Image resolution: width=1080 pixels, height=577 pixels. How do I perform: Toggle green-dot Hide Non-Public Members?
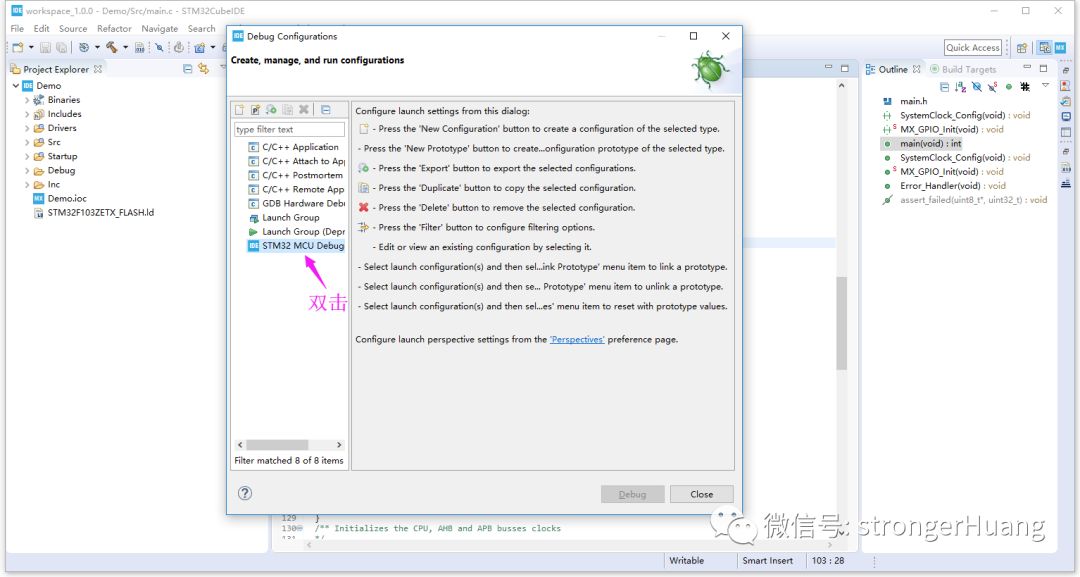pyautogui.click(x=1008, y=87)
